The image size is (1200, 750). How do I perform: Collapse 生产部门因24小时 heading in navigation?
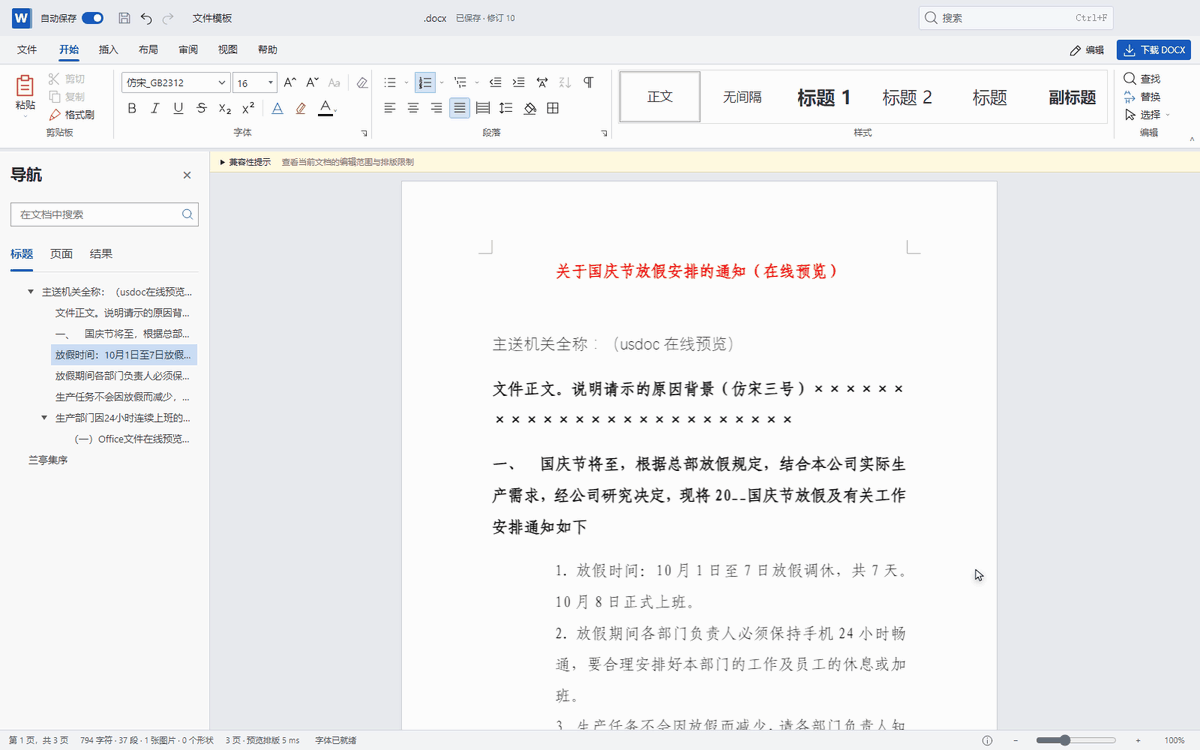(44, 417)
